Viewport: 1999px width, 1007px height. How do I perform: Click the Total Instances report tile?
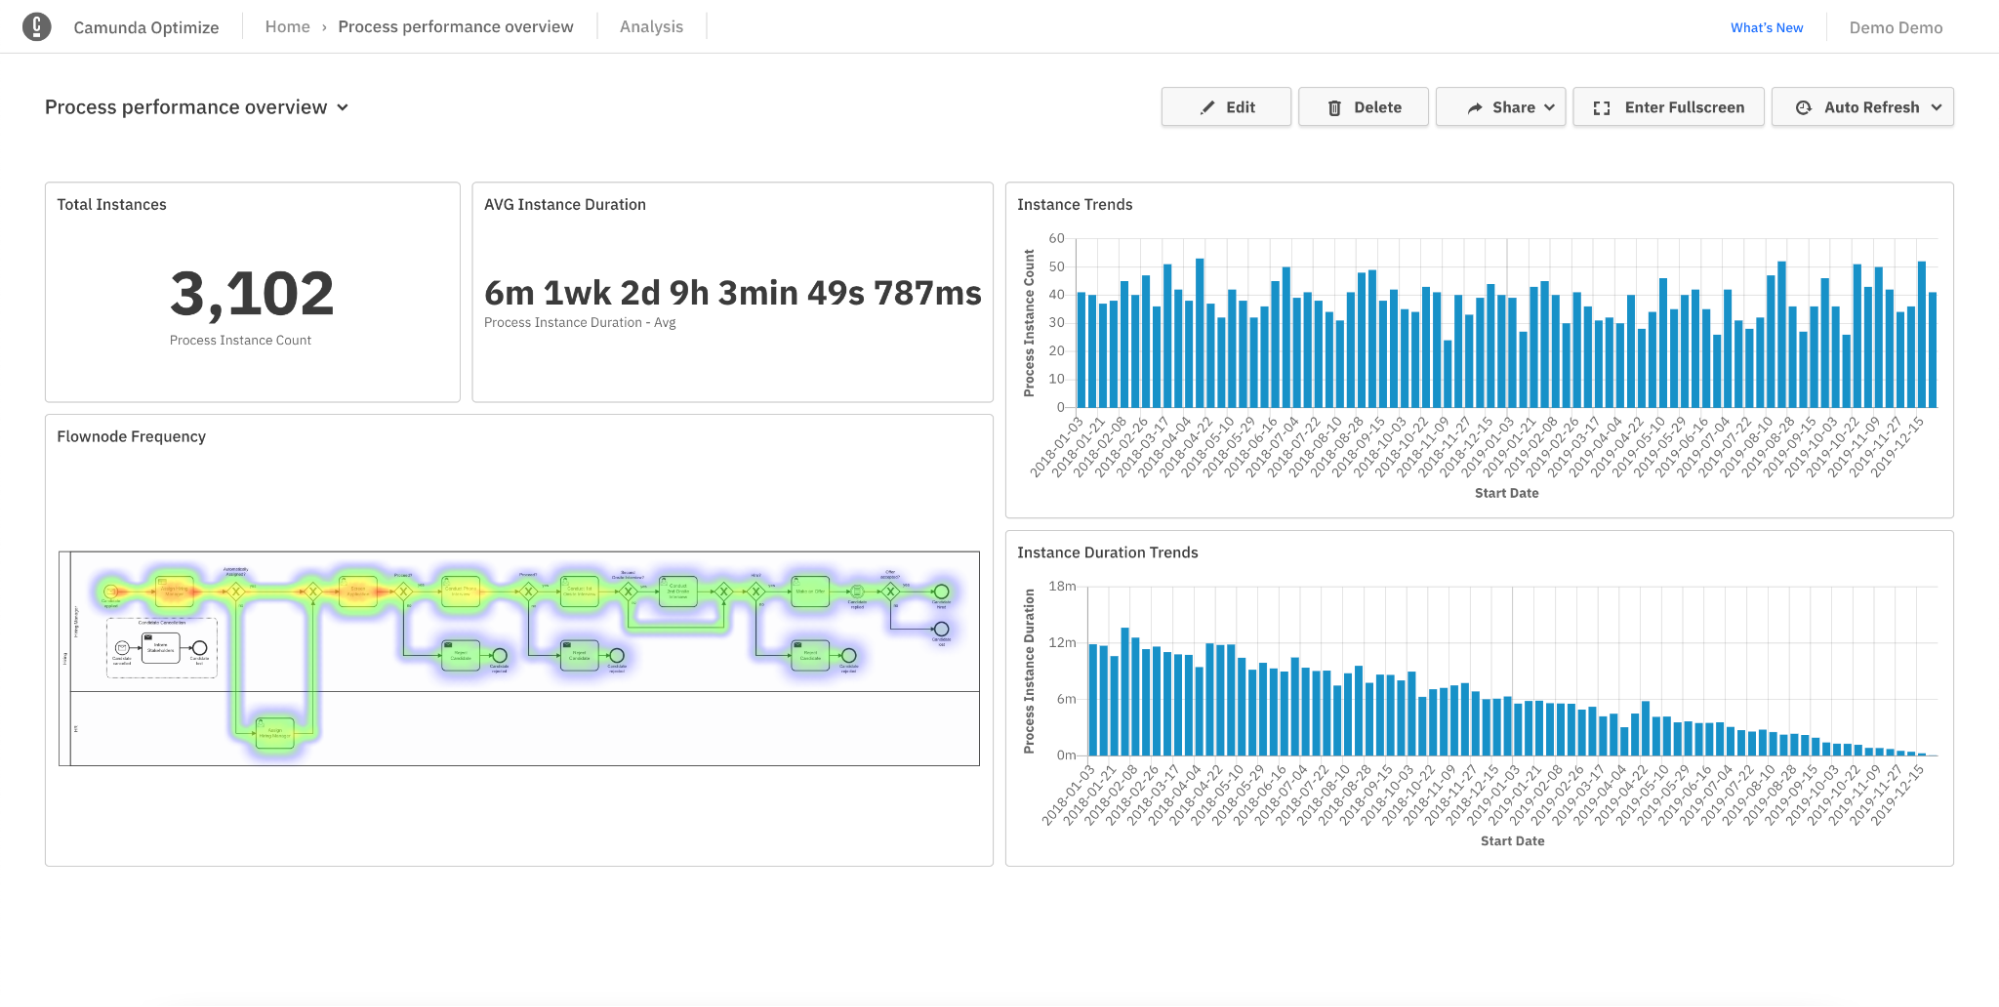(251, 290)
